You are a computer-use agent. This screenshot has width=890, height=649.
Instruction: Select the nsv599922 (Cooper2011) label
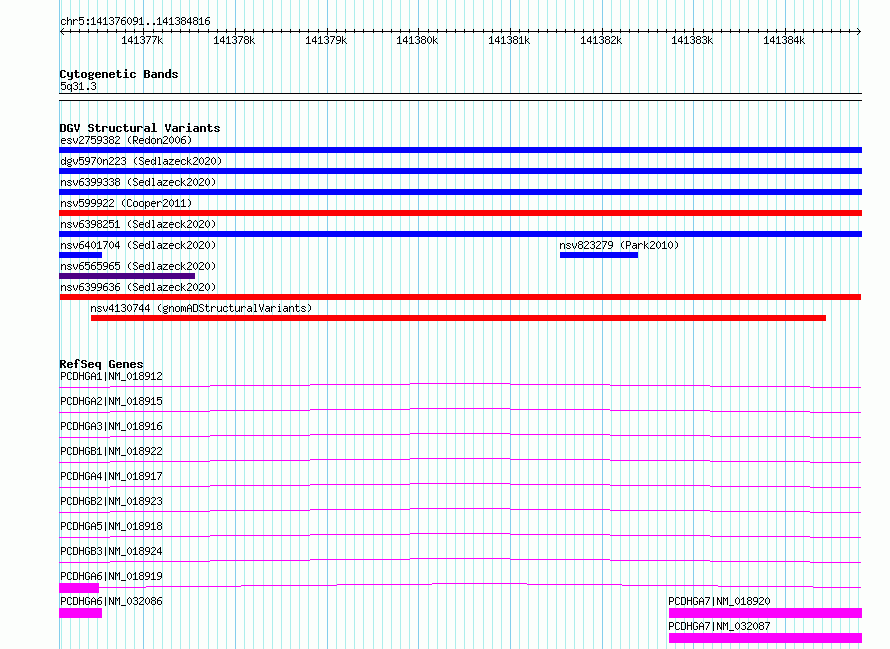(126, 203)
